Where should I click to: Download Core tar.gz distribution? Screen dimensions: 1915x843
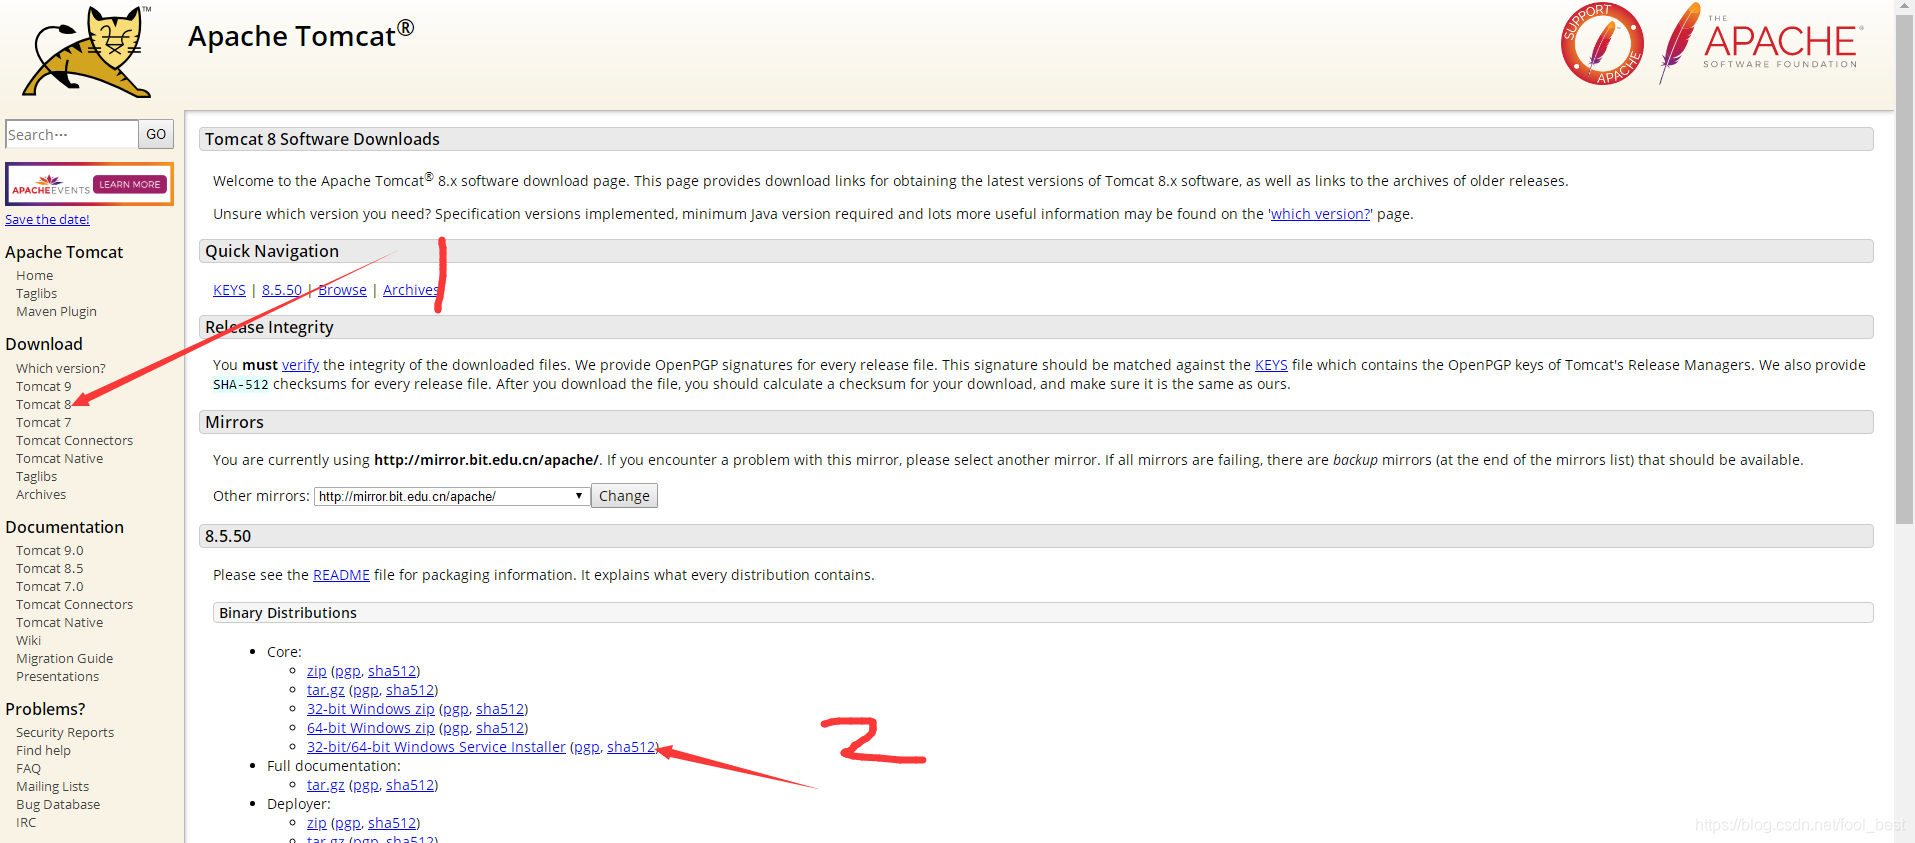pos(325,690)
